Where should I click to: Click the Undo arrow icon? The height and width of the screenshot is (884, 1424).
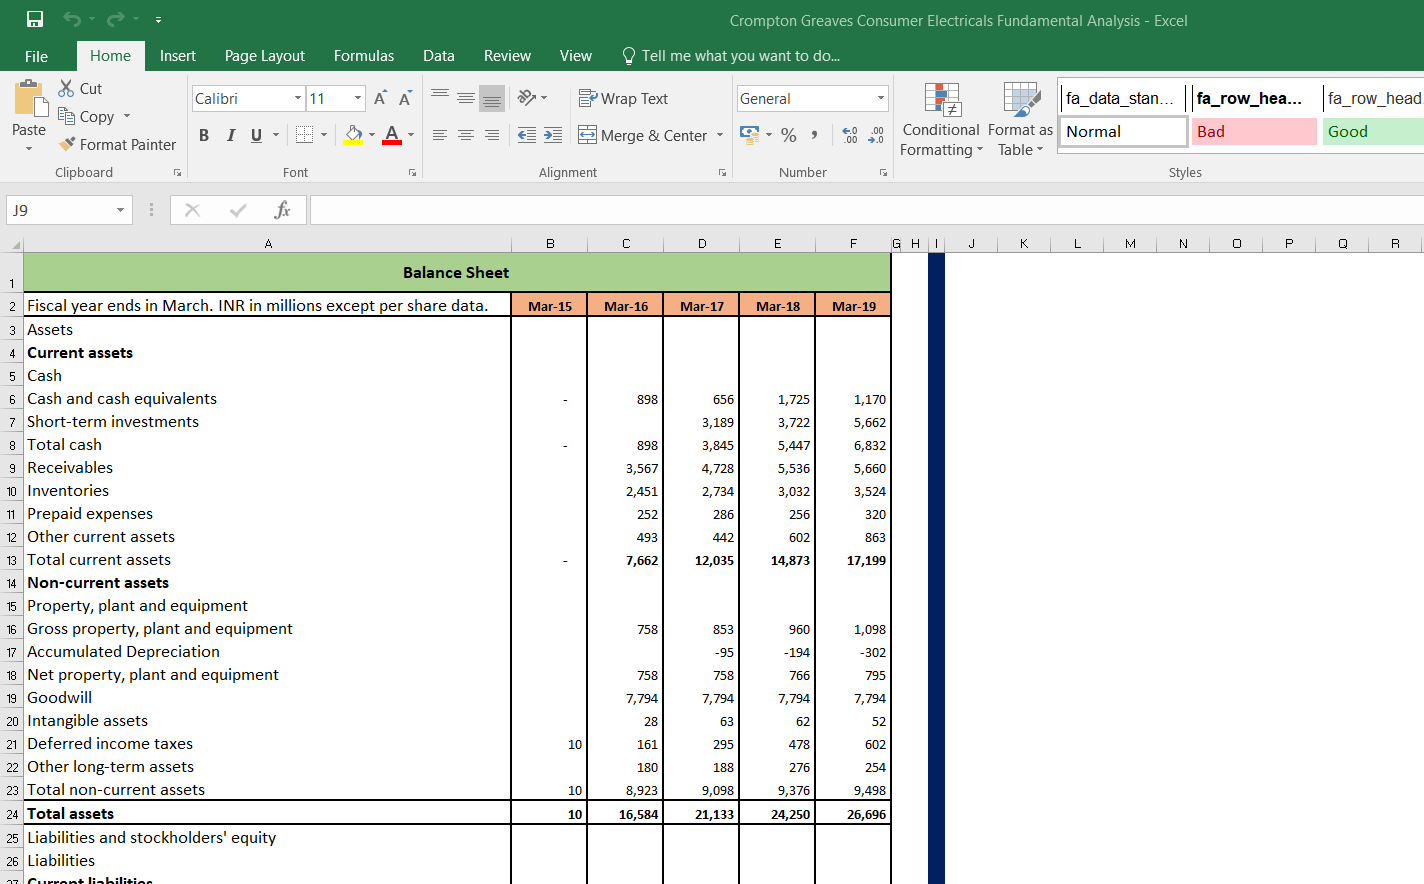71,19
